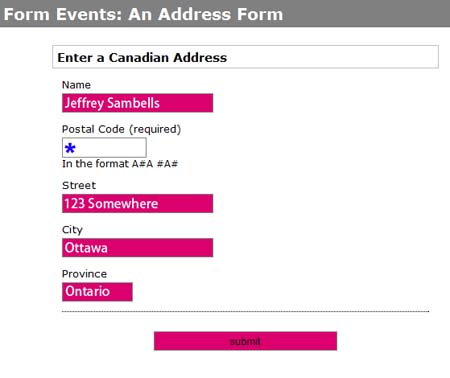Click the bordered legend box around the form title
The width and height of the screenshot is (450, 378).
(245, 57)
